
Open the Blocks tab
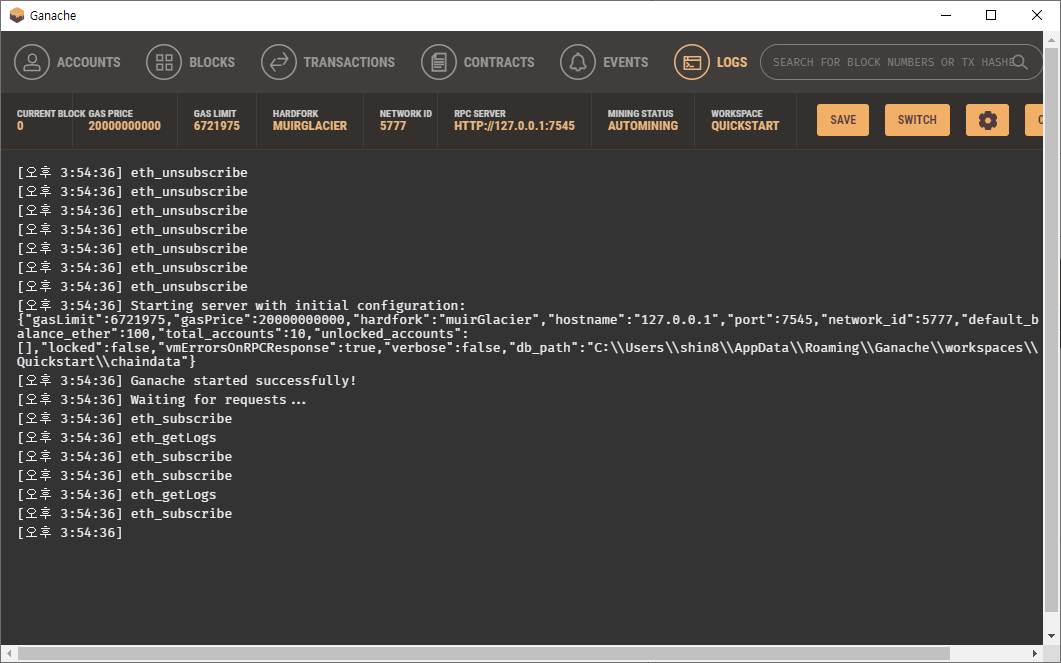[x=191, y=62]
